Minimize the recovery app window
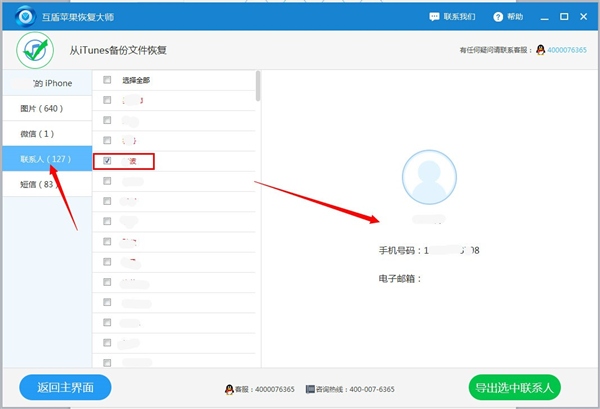600x409 pixels. point(545,17)
